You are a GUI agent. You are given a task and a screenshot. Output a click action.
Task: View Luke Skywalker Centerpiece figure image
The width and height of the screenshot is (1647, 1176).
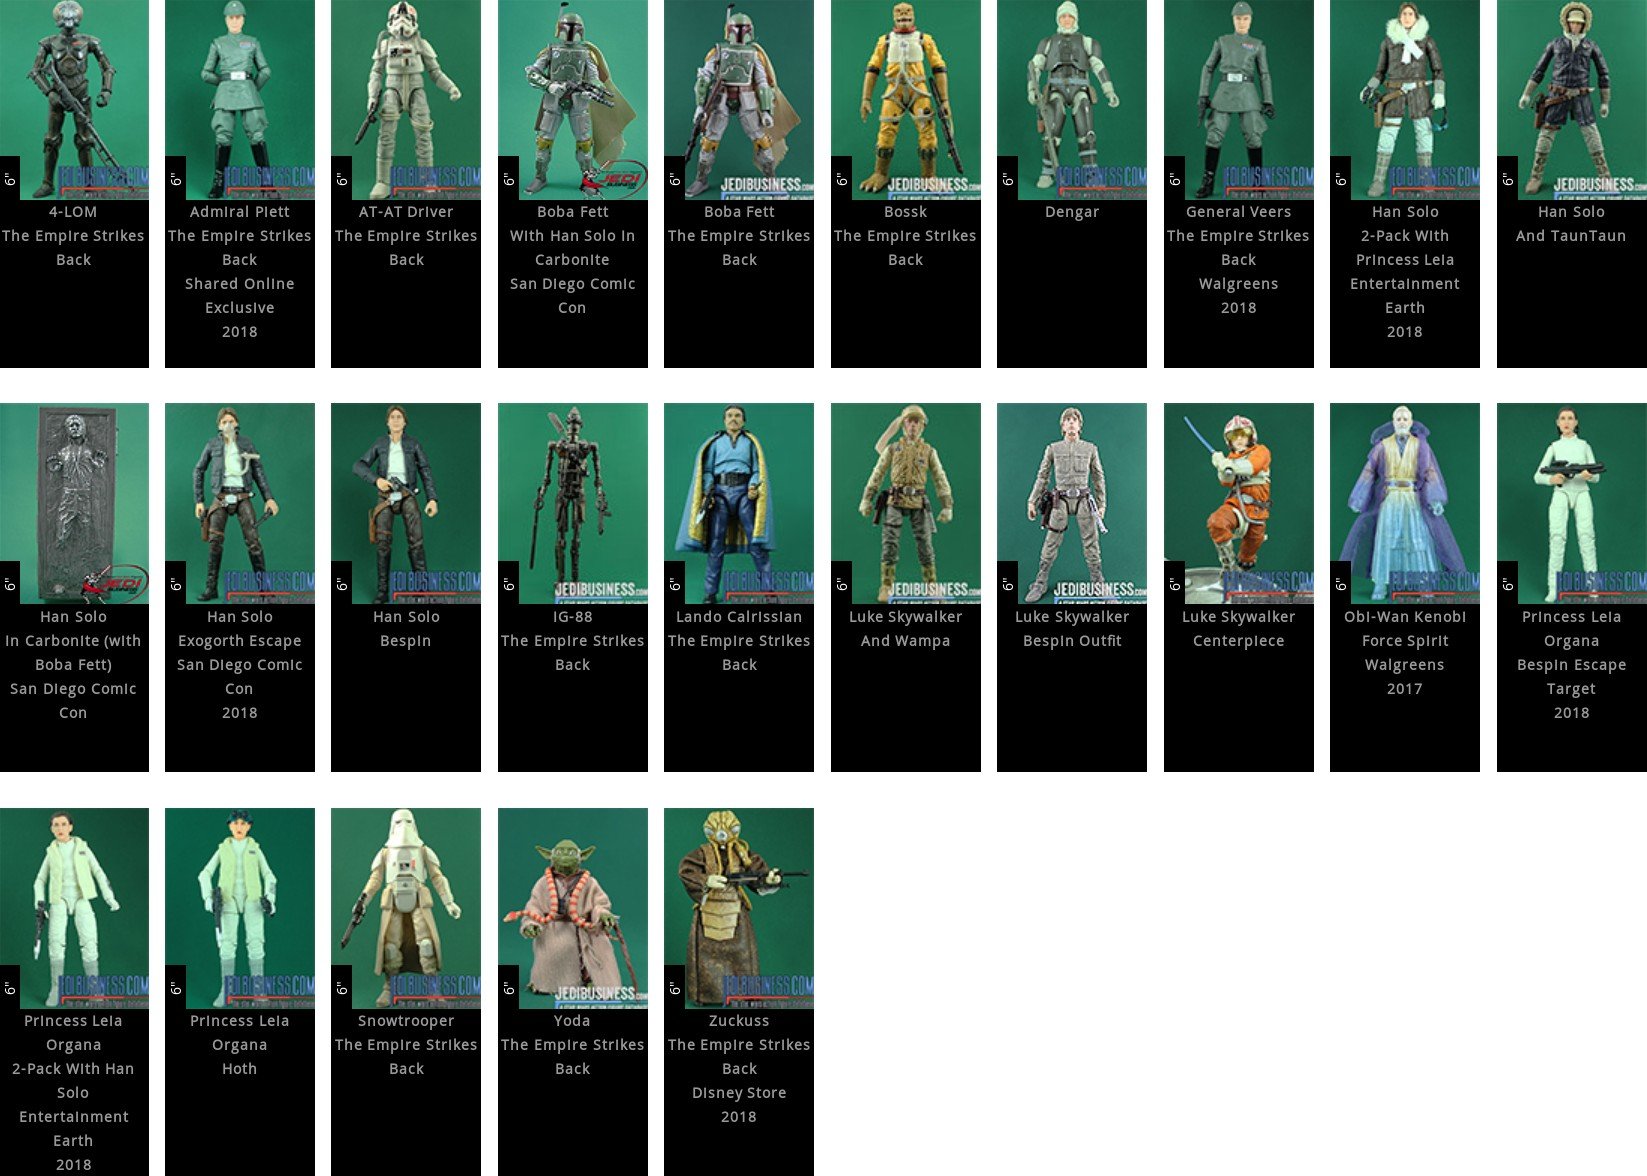[1239, 503]
